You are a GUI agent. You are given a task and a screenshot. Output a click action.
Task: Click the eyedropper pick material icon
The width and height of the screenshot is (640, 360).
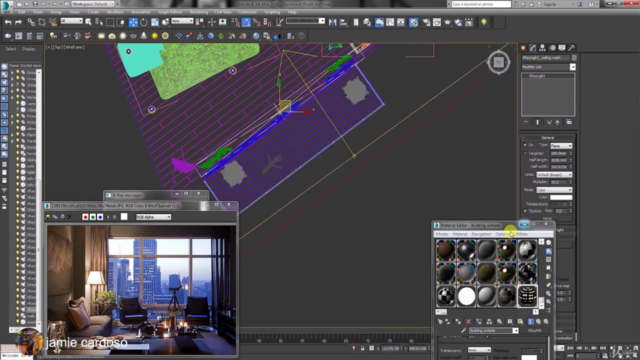pyautogui.click(x=463, y=330)
